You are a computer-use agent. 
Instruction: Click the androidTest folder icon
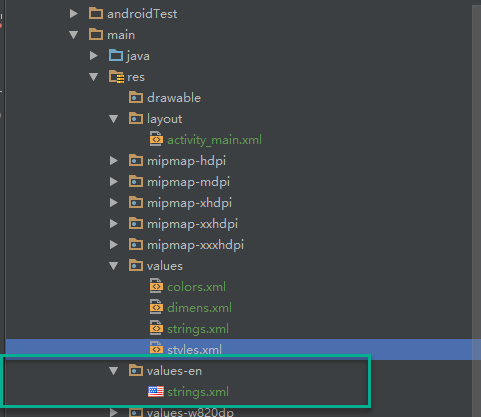[x=96, y=14]
